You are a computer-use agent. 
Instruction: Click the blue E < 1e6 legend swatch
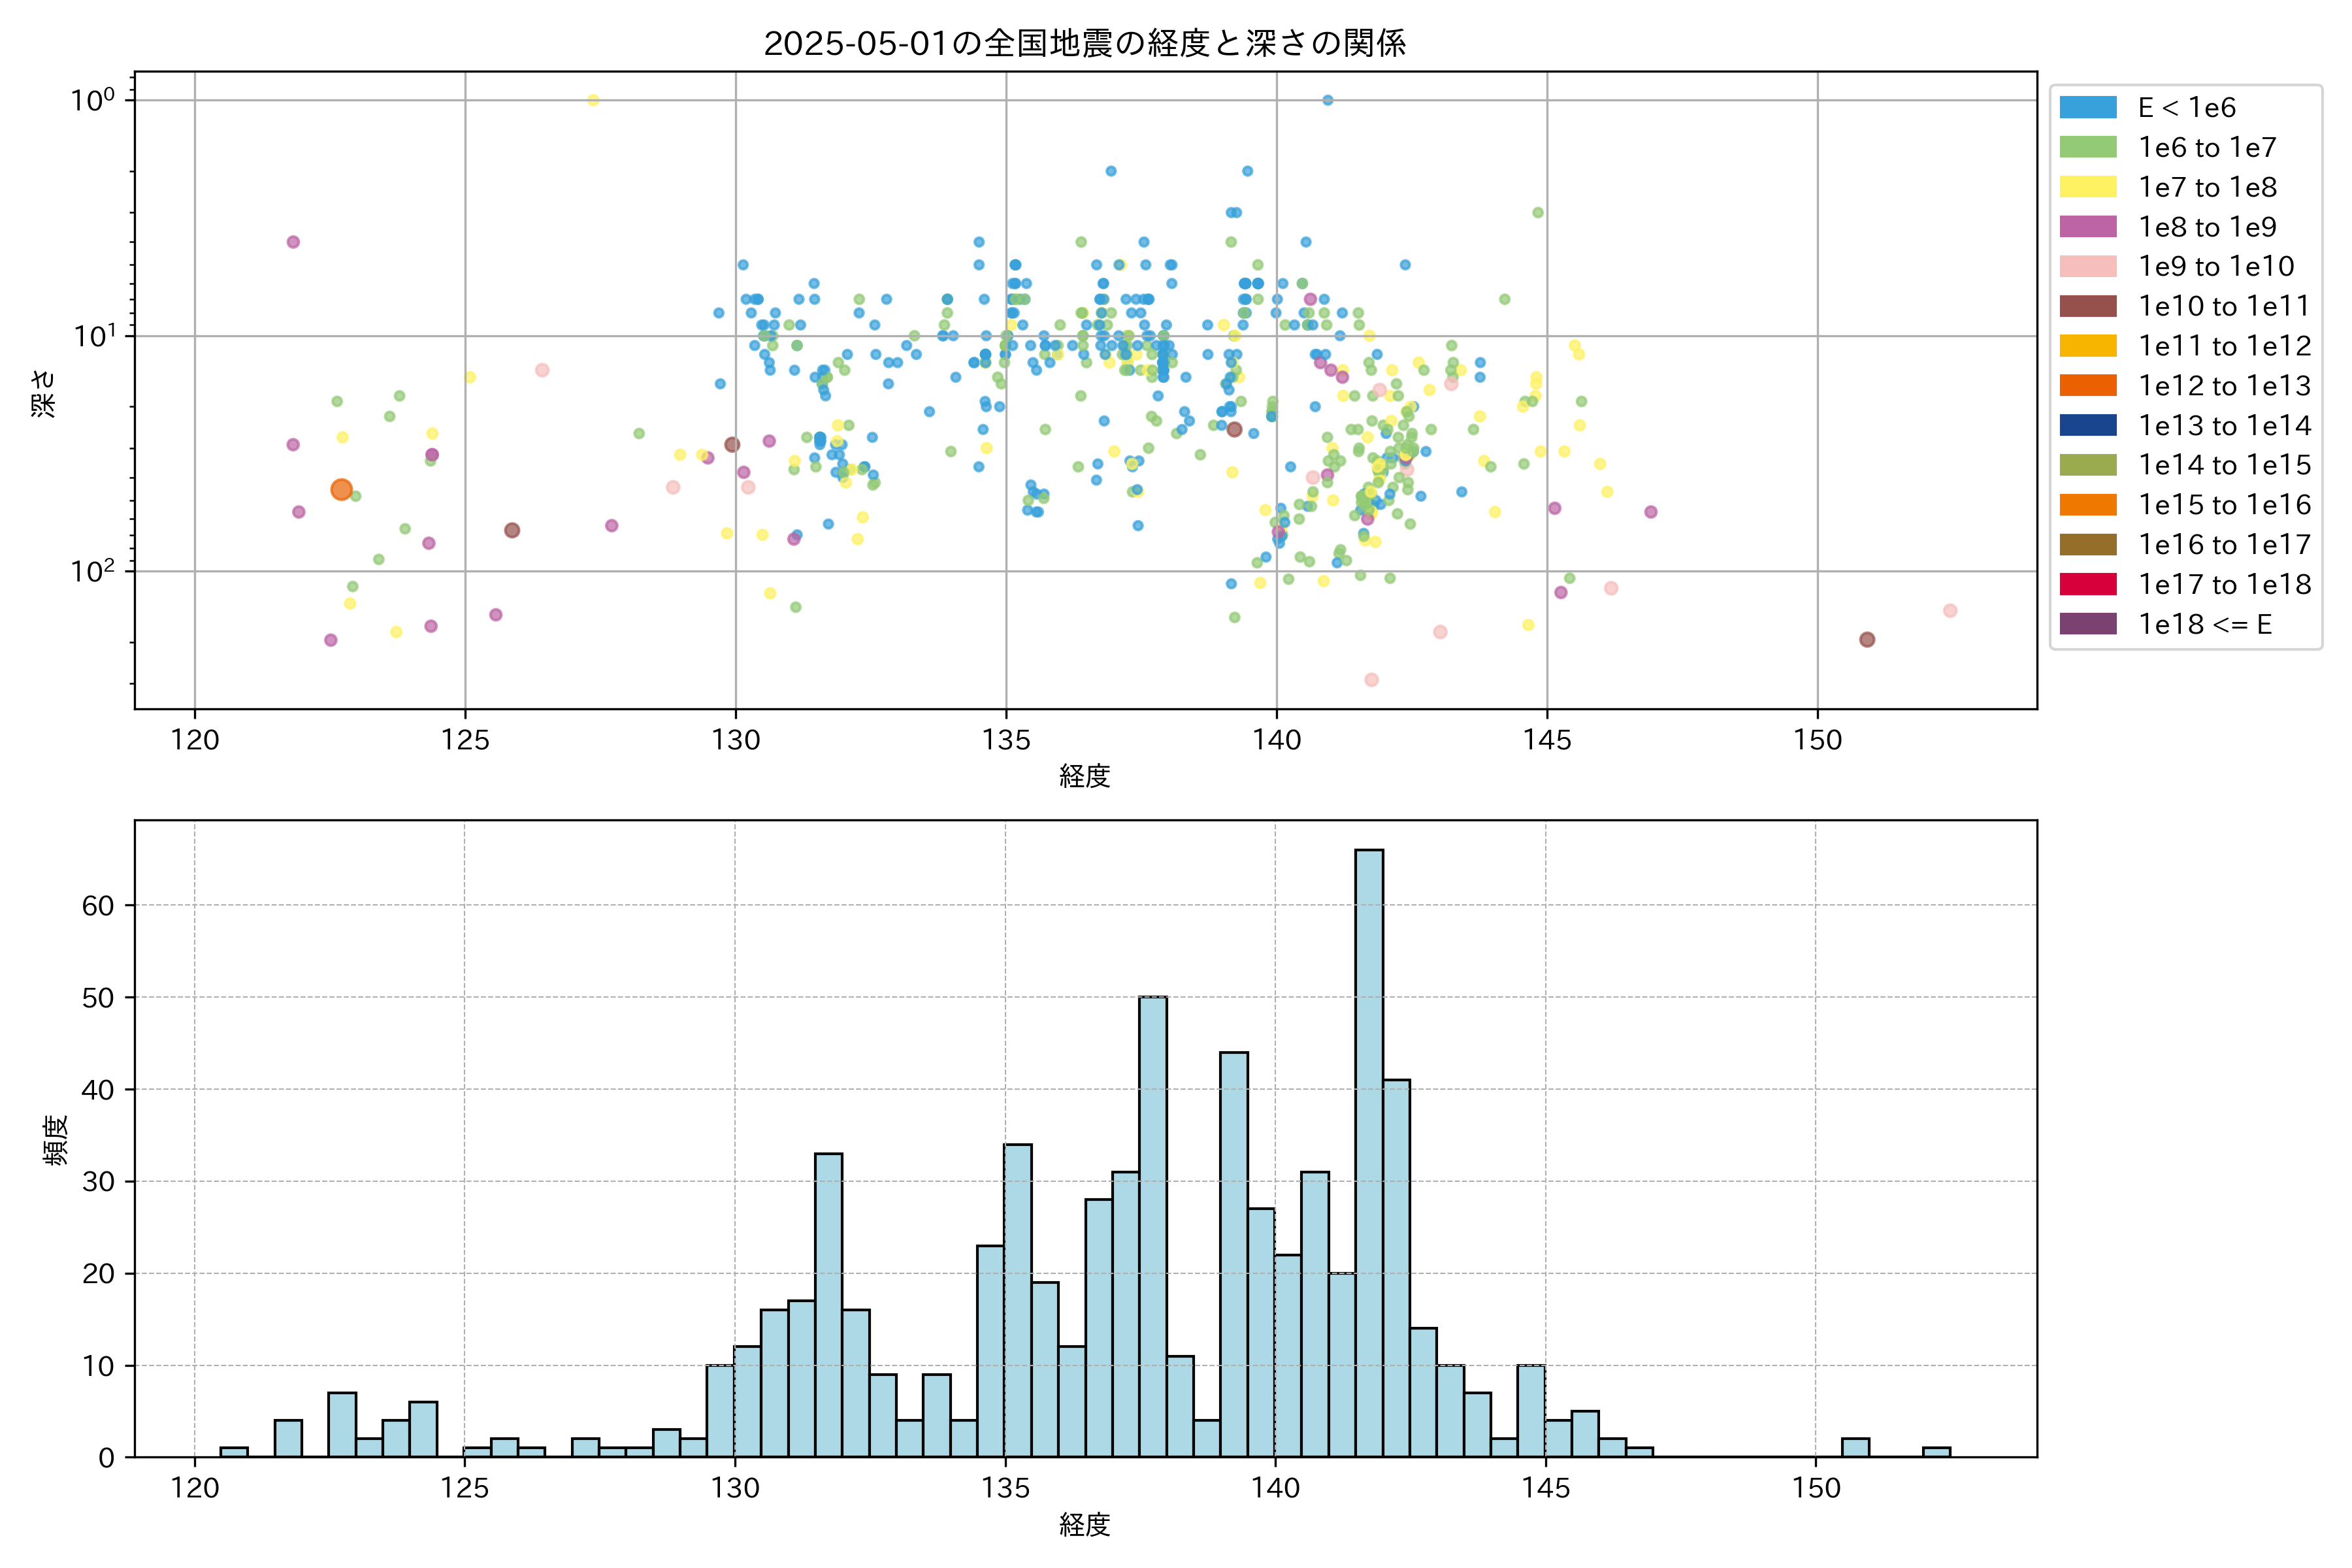[x=2088, y=108]
